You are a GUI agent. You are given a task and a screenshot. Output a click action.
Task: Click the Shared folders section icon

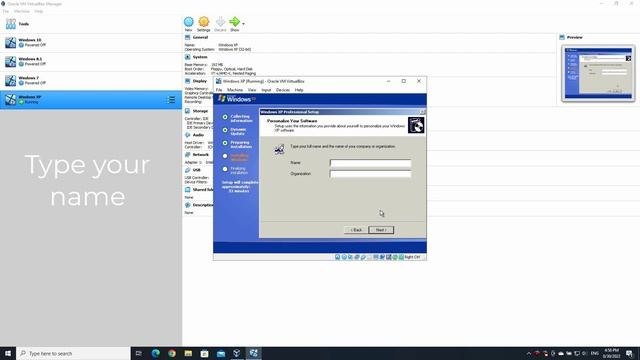(x=188, y=190)
